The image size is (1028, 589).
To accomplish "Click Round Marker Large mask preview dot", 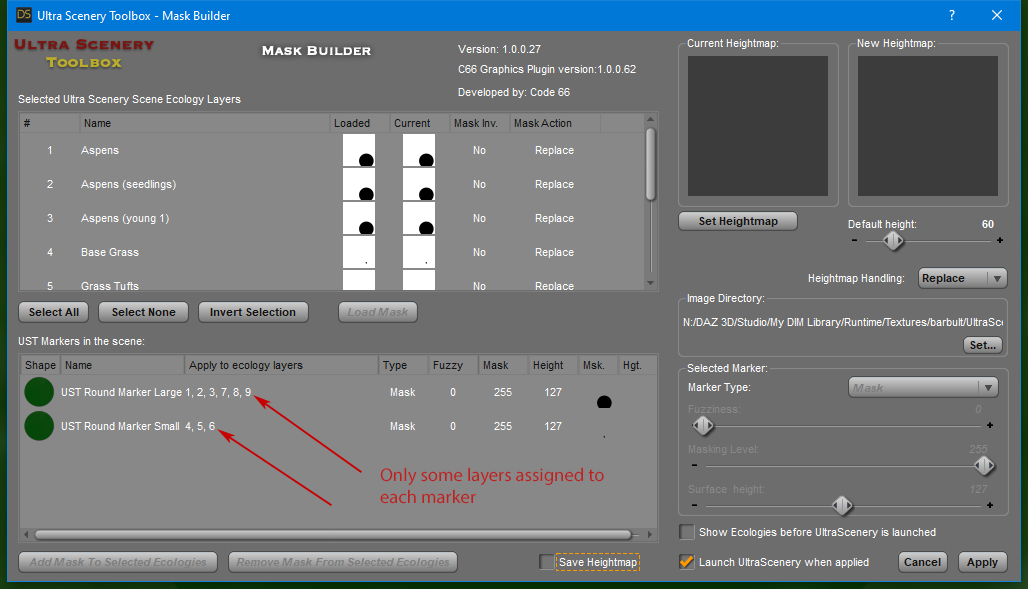I will pos(604,401).
